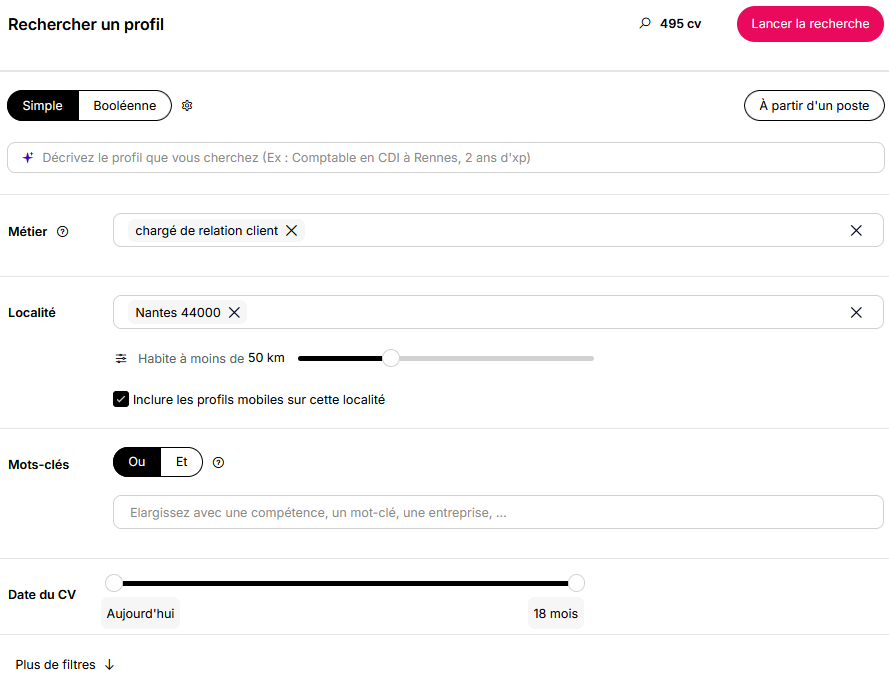Click the sparkle AI icon in description field
This screenshot has height=681, width=889.
point(28,158)
